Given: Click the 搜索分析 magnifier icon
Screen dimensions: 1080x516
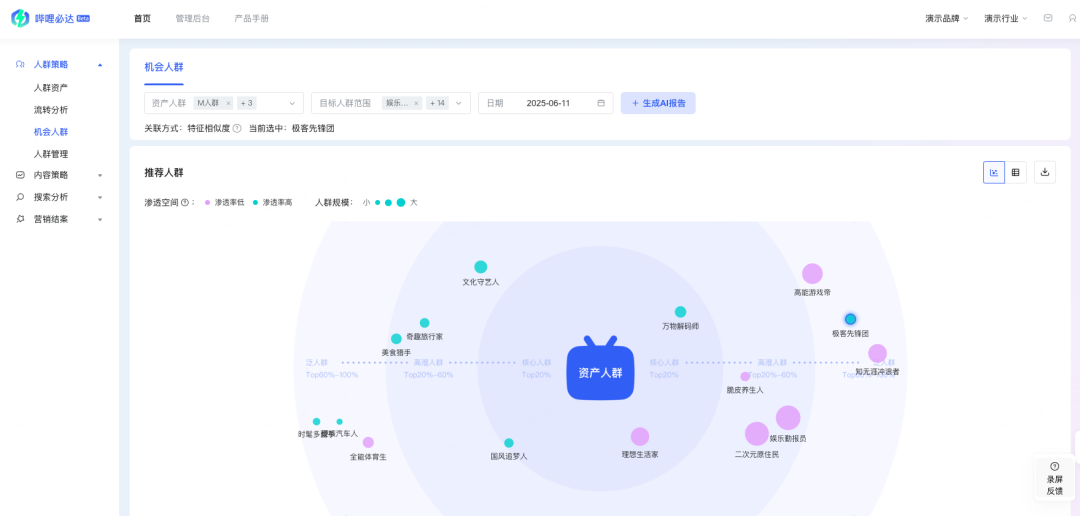Looking at the screenshot, I should pos(20,197).
